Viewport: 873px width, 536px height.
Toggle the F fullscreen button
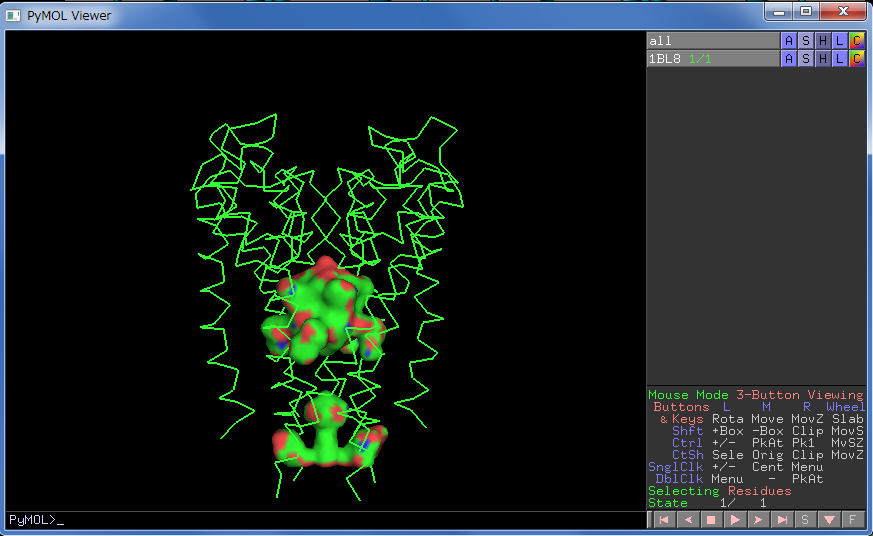pyautogui.click(x=852, y=520)
